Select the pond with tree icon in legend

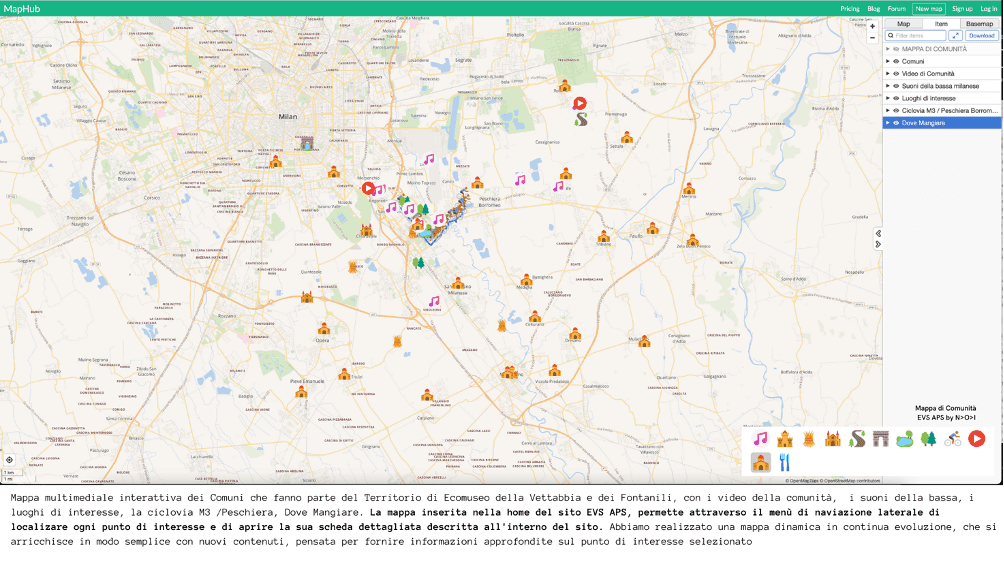tap(905, 439)
